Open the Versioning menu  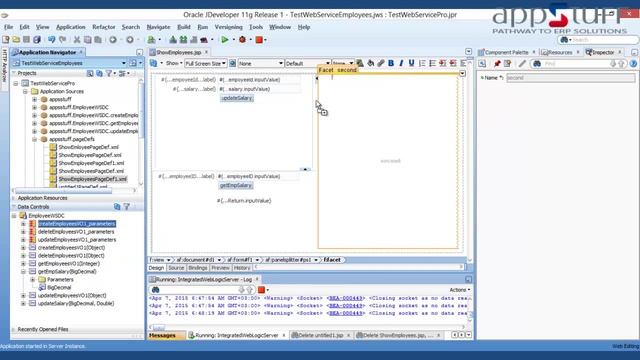pos(228,27)
